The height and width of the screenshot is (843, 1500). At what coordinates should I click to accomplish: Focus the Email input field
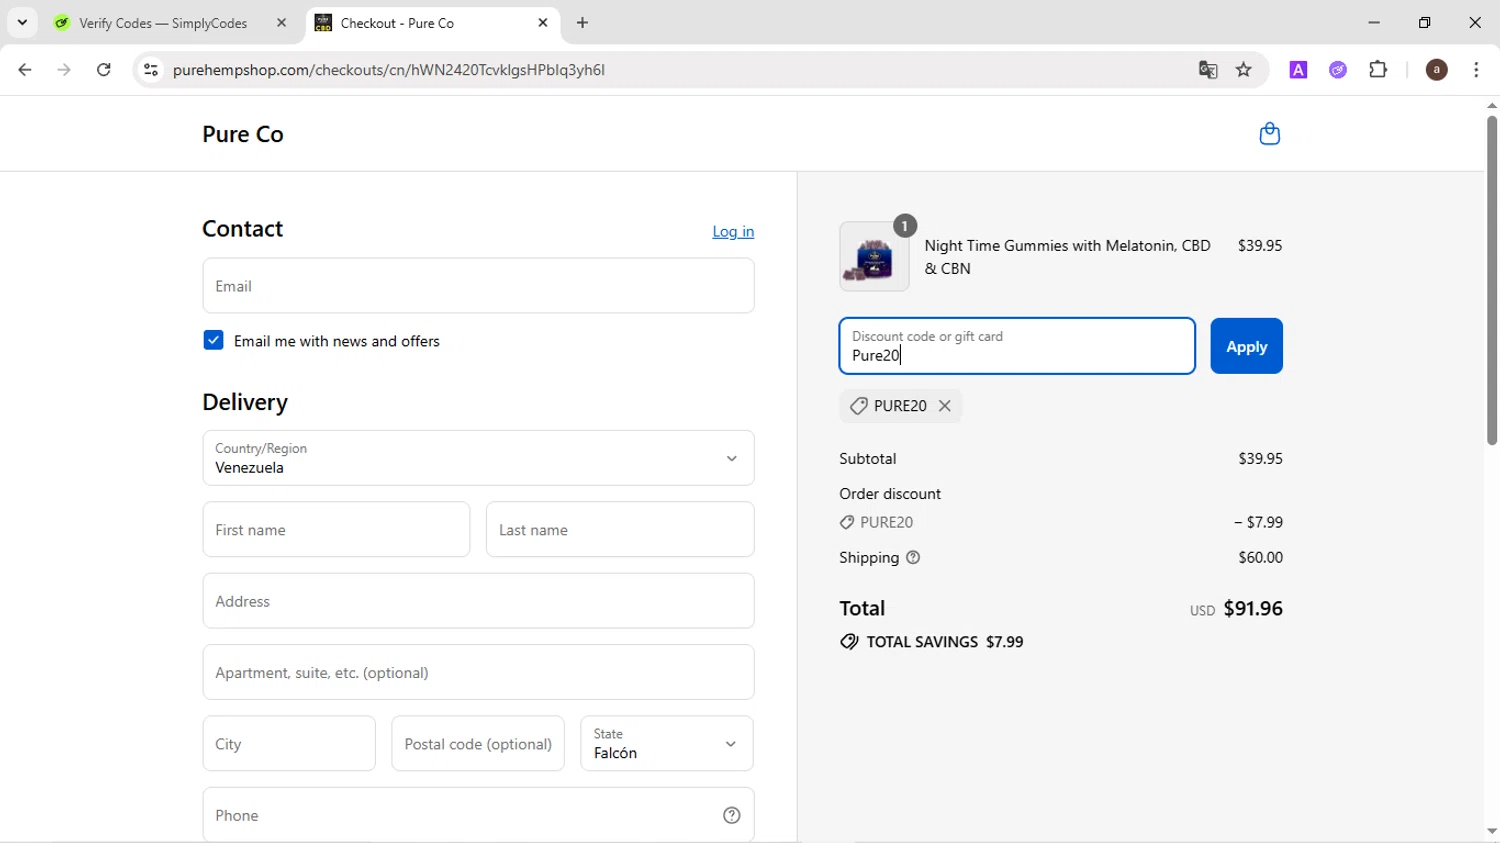click(478, 286)
